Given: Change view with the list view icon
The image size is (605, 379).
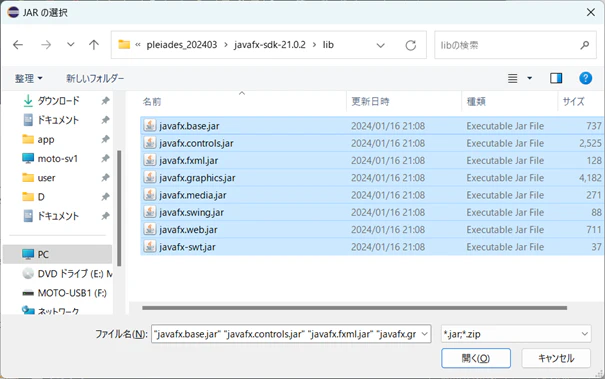Looking at the screenshot, I should 512,78.
